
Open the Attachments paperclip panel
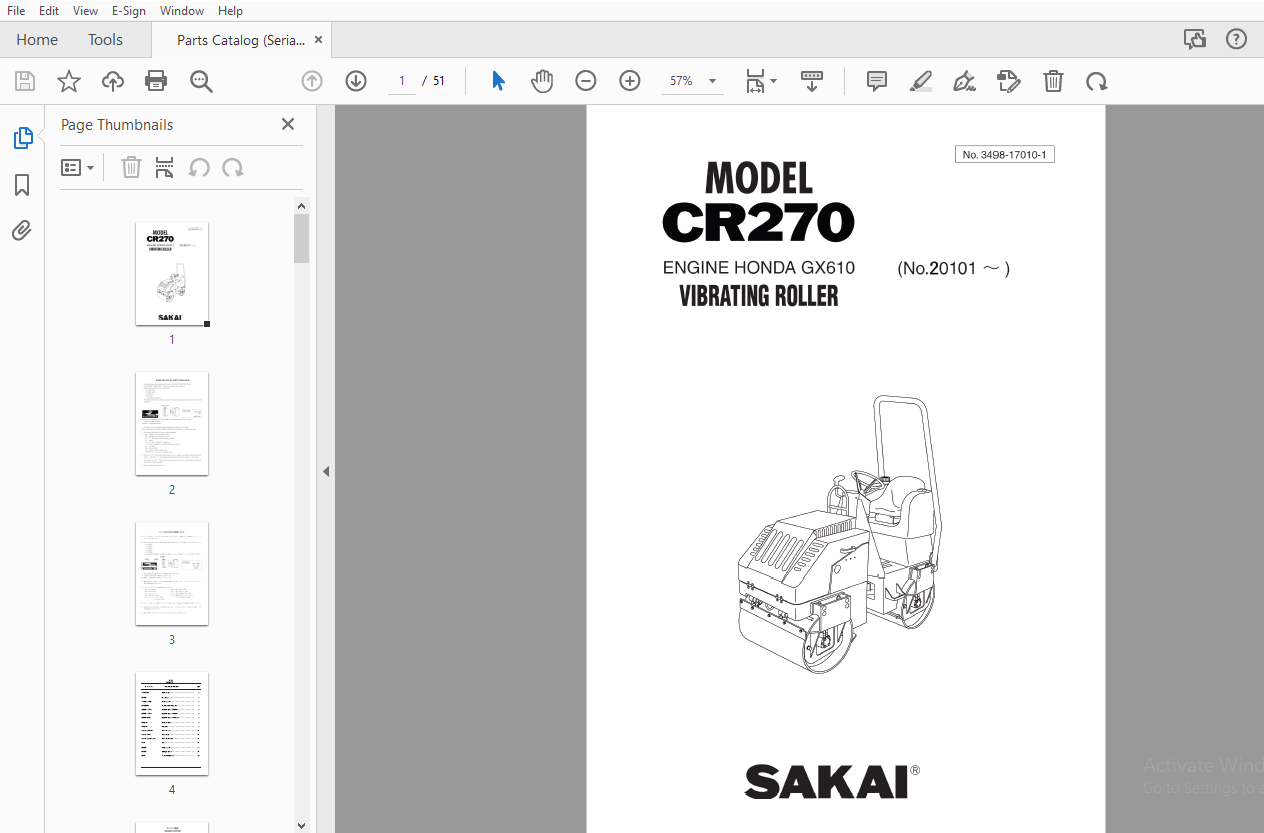point(22,231)
